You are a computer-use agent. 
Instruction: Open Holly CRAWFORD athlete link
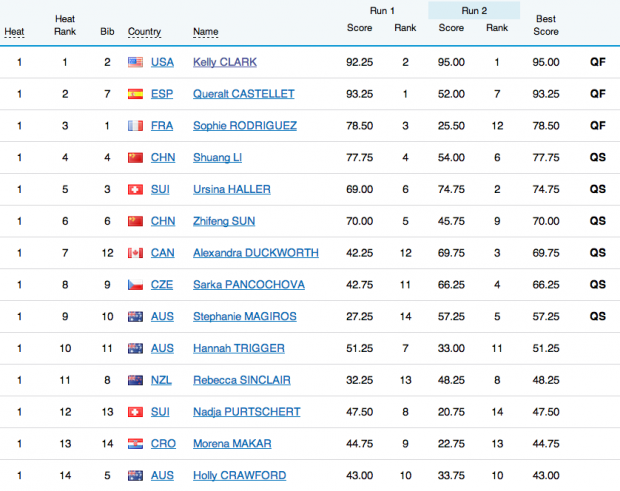[x=238, y=476]
